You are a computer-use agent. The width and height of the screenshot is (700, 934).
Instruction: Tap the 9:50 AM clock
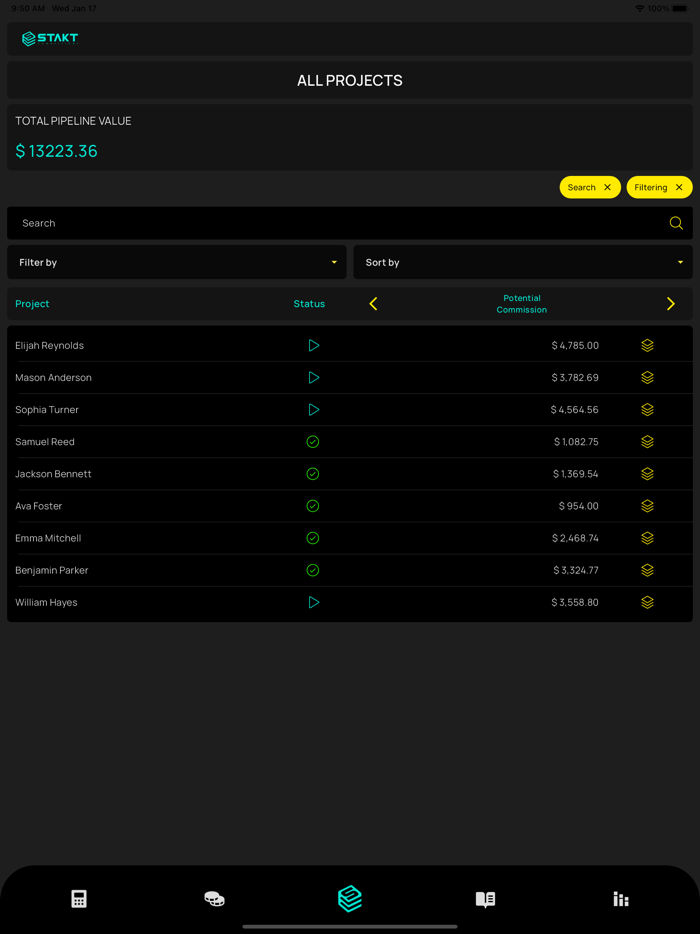(28, 8)
